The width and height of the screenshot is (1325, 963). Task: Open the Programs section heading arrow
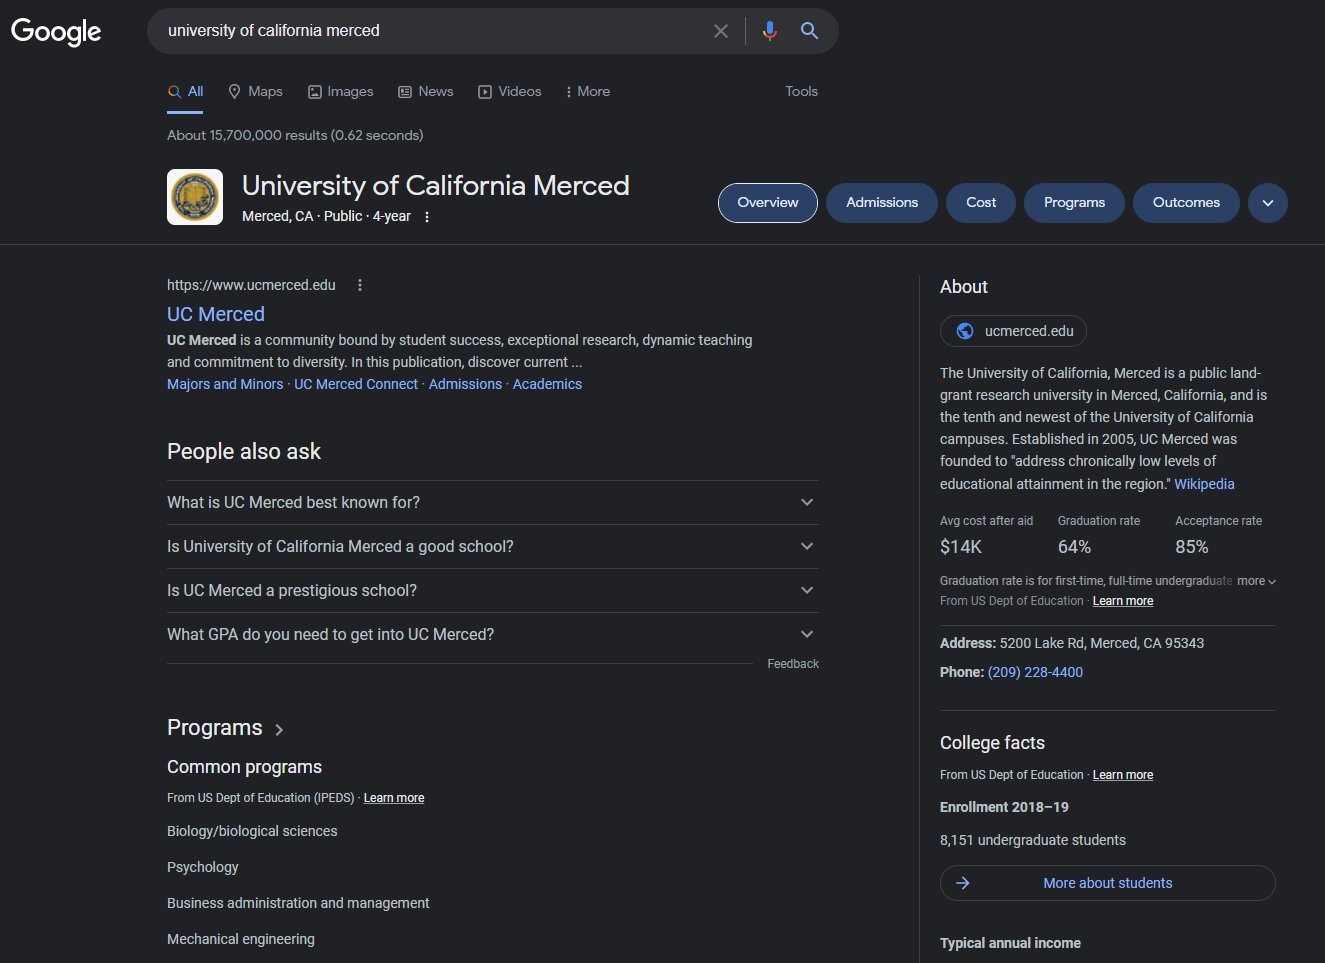pyautogui.click(x=279, y=730)
